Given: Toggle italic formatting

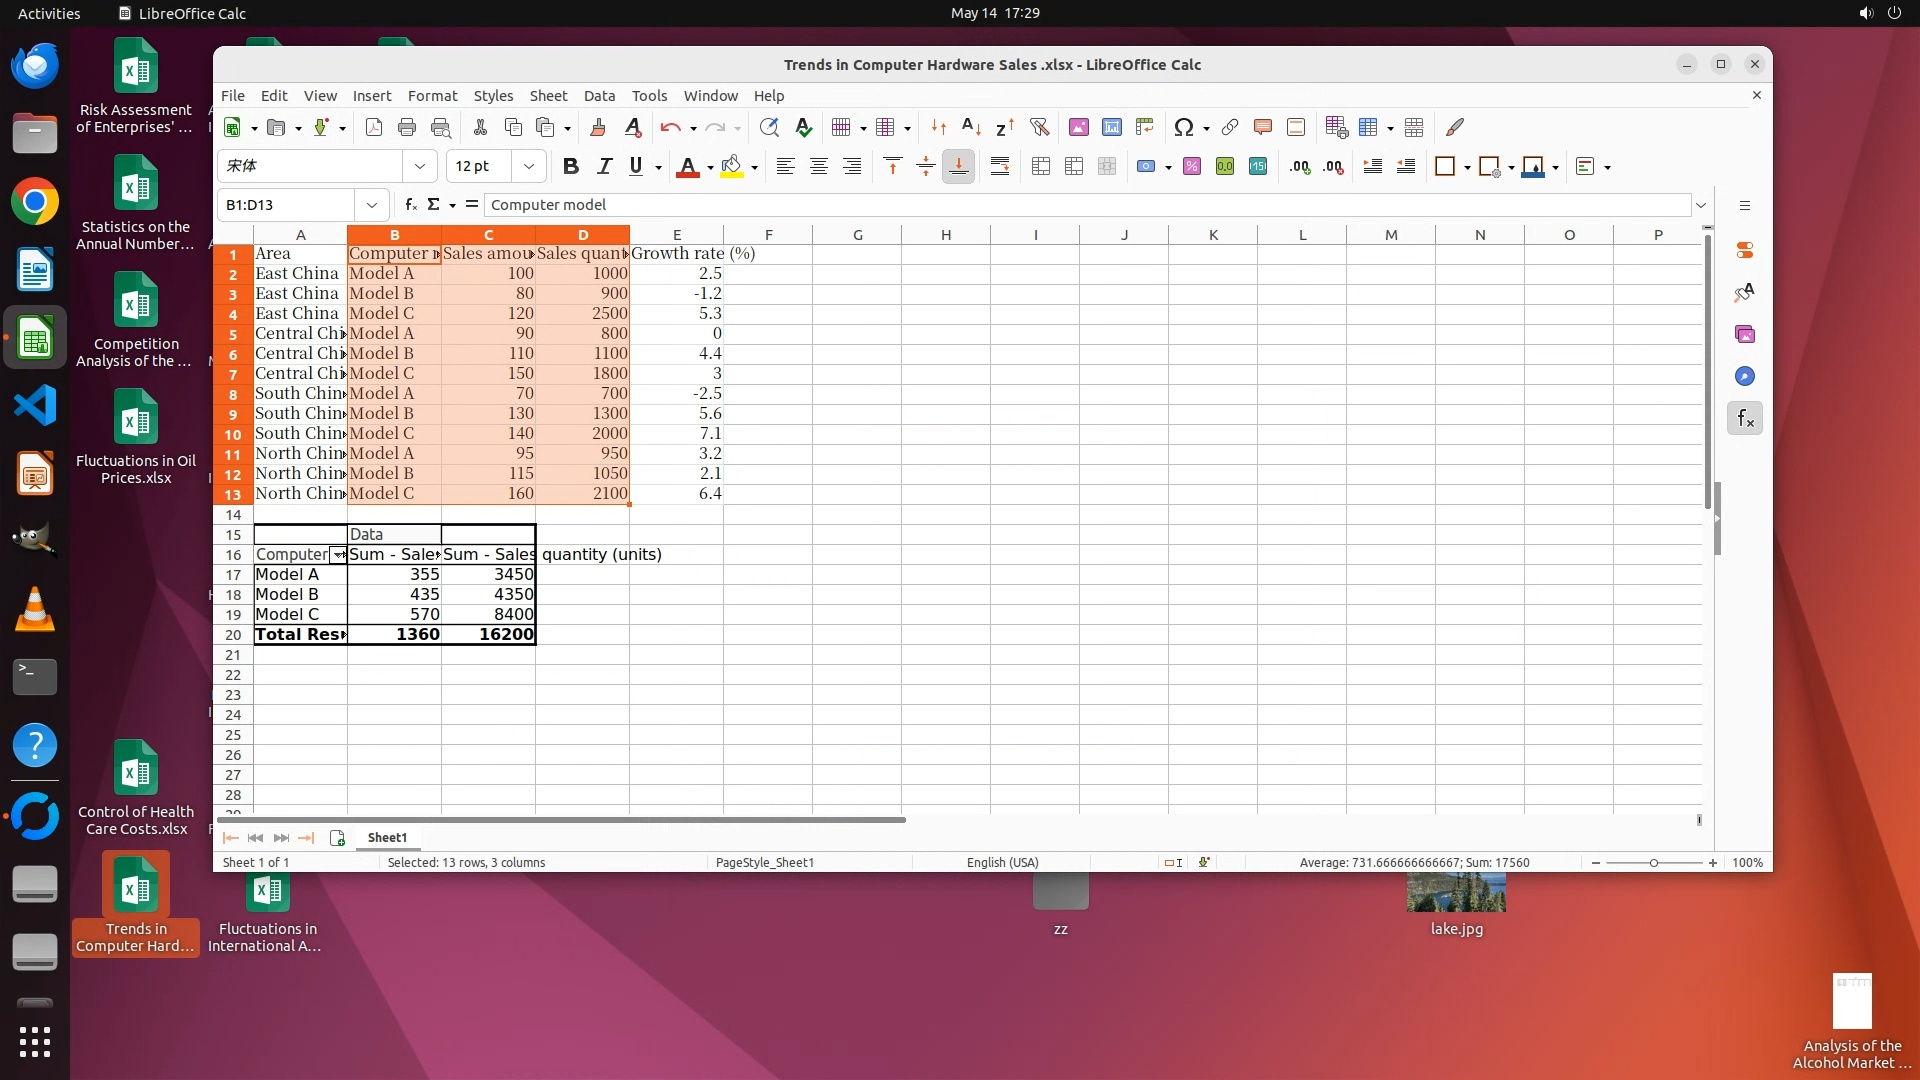Looking at the screenshot, I should coord(603,167).
